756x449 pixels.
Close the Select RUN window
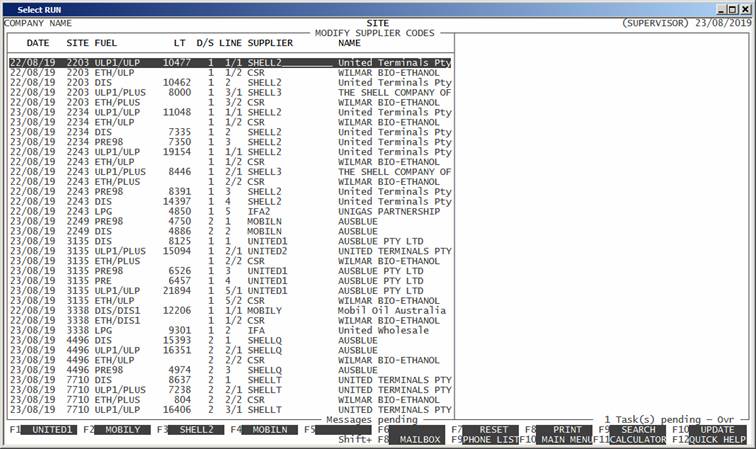(744, 10)
